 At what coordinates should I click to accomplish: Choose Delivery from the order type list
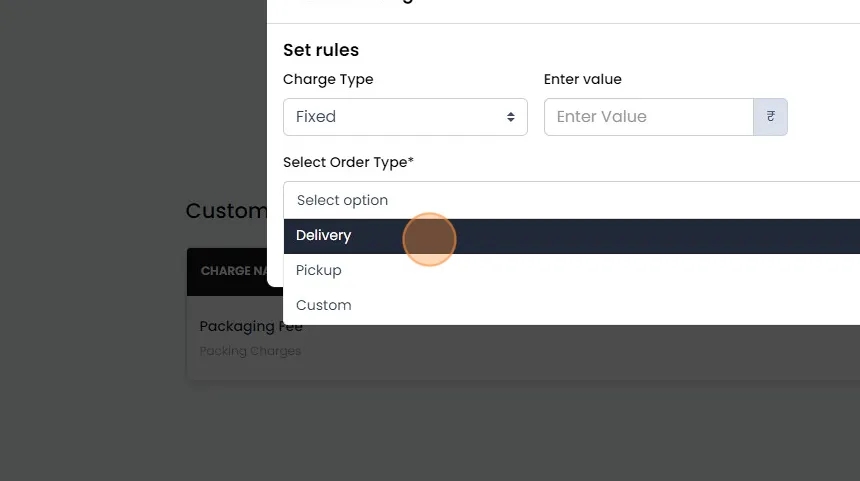tap(324, 236)
